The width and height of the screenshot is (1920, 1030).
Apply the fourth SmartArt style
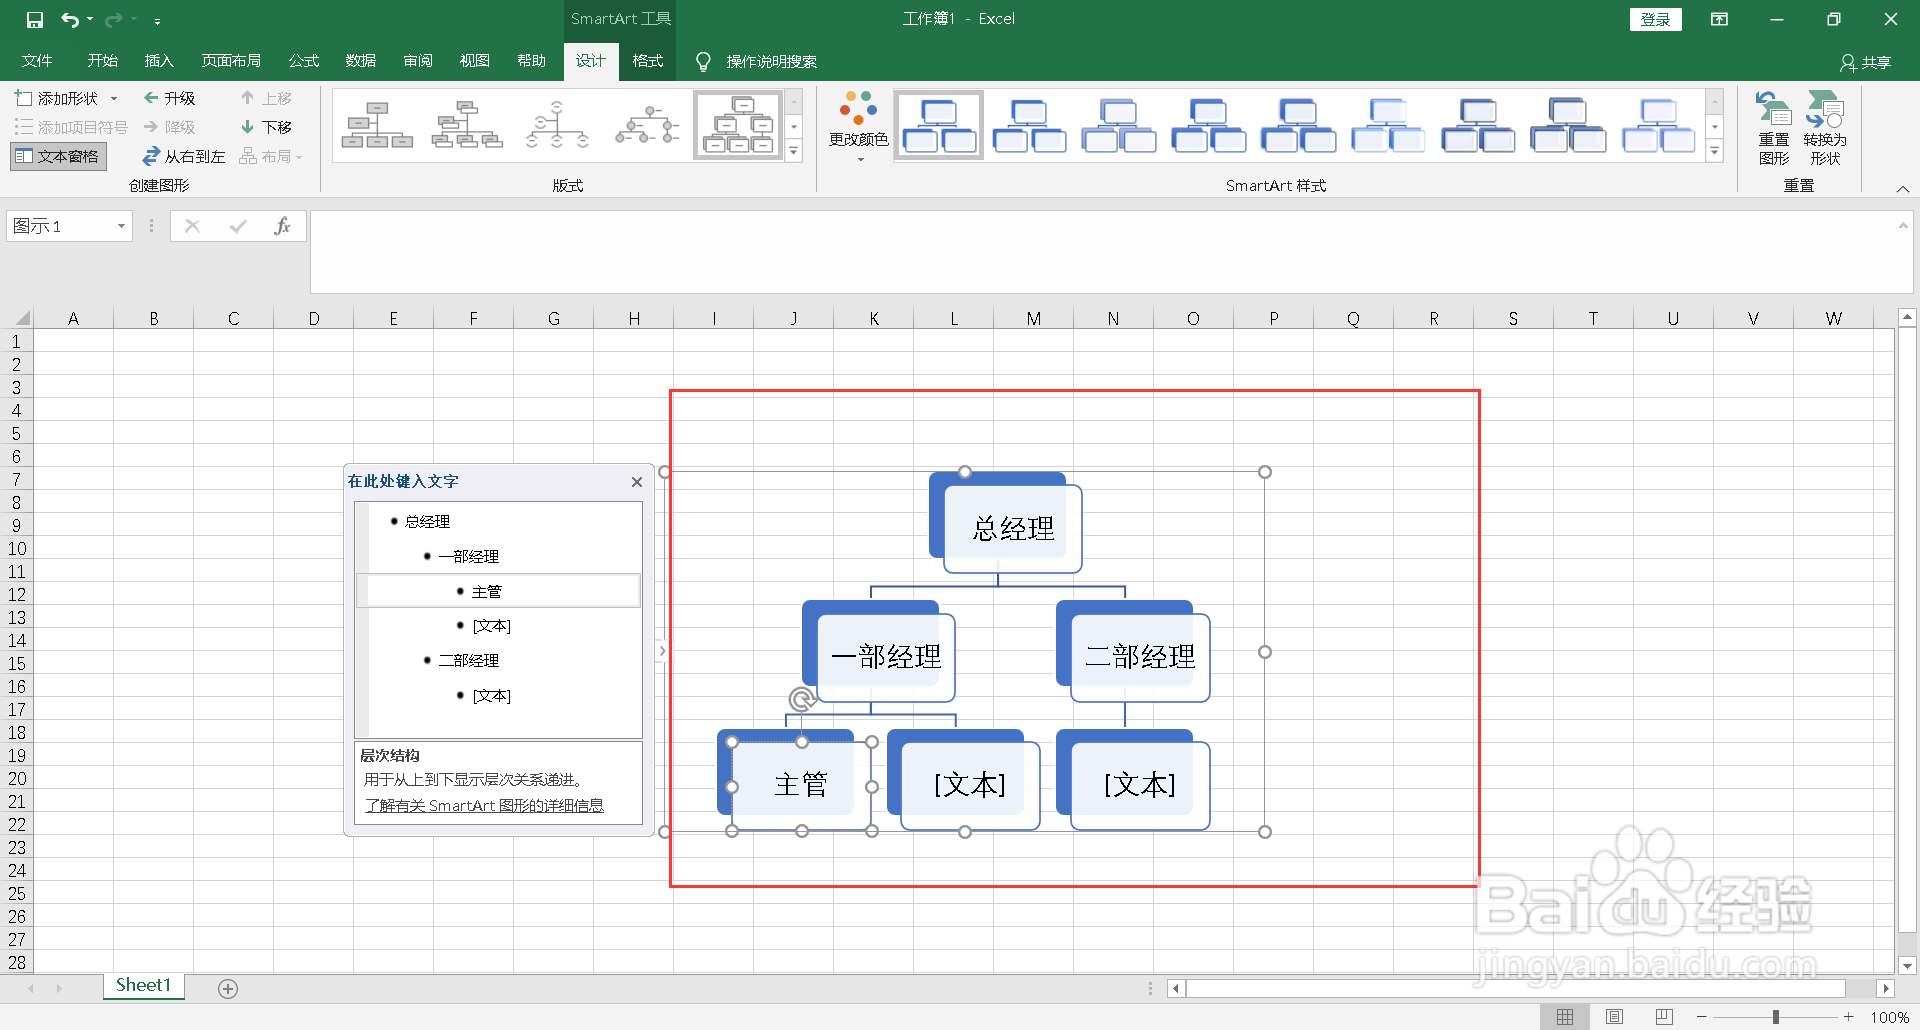(x=1209, y=125)
